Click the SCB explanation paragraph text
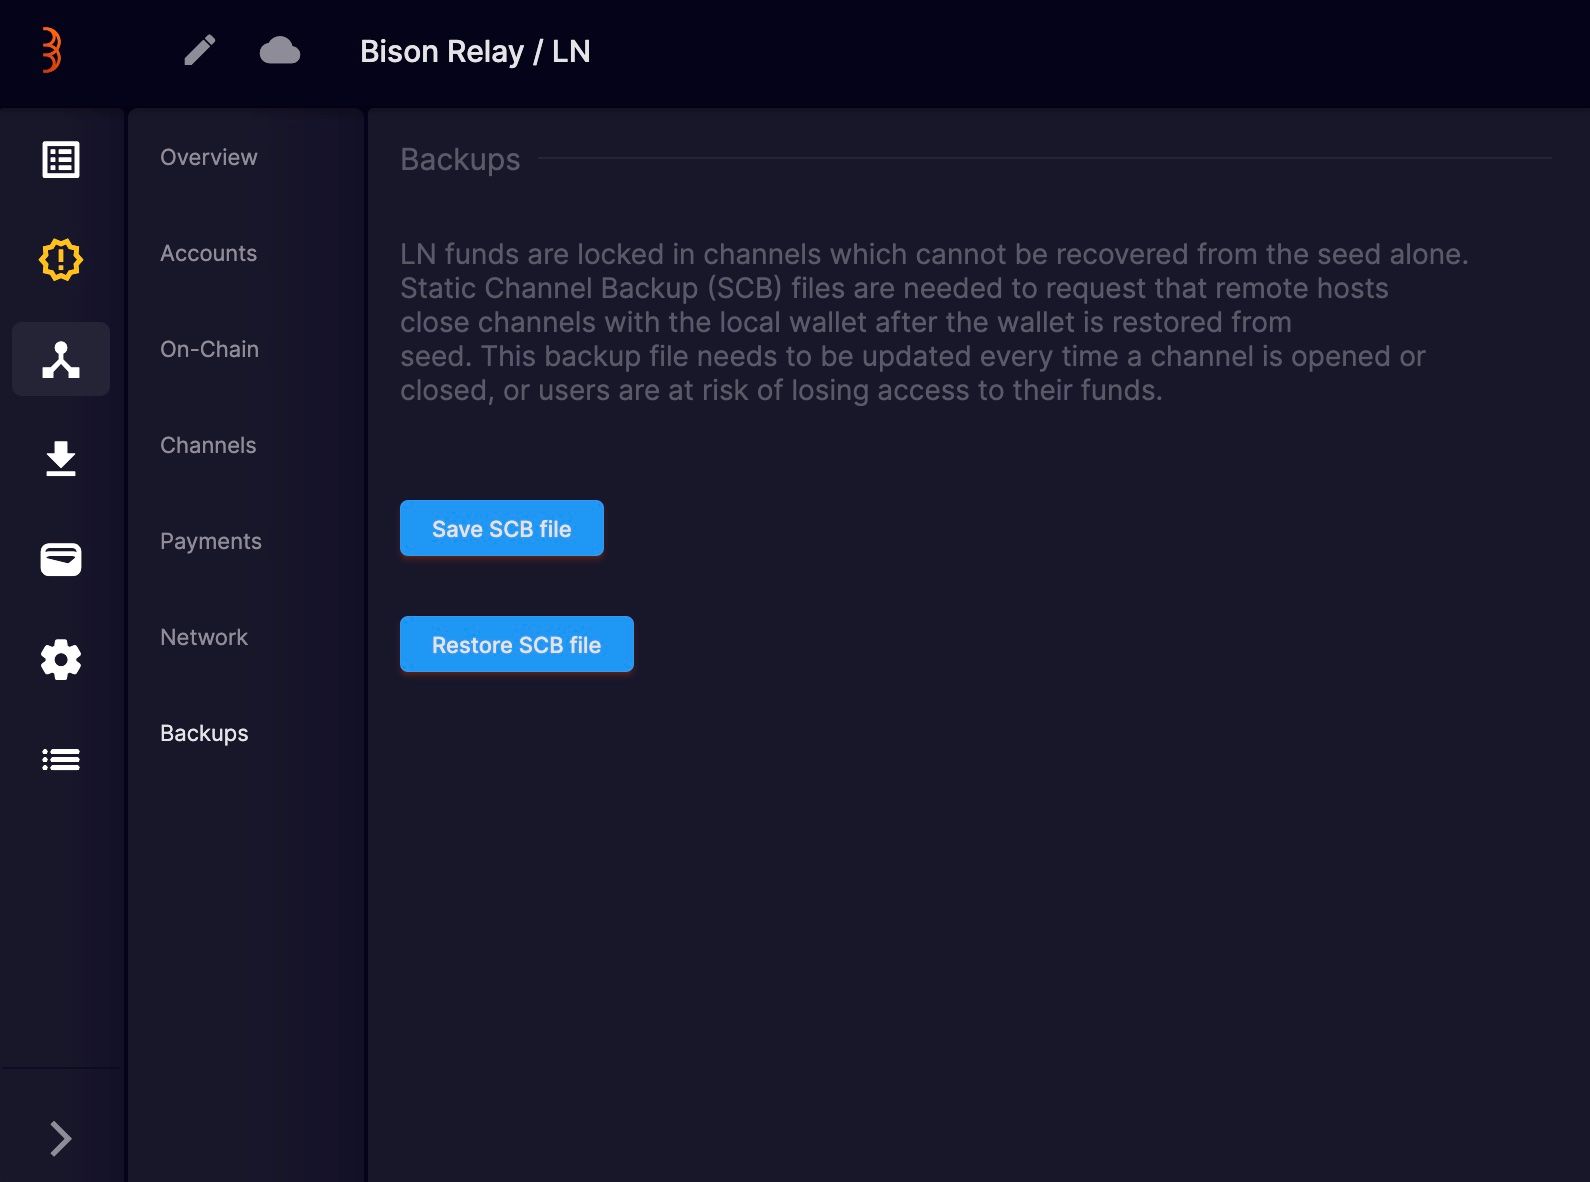 [934, 322]
